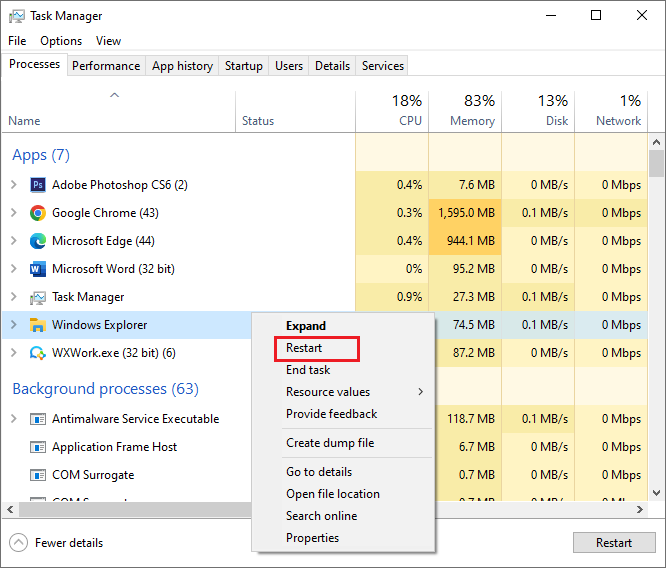Click the Microsoft Word icon

tap(38, 269)
